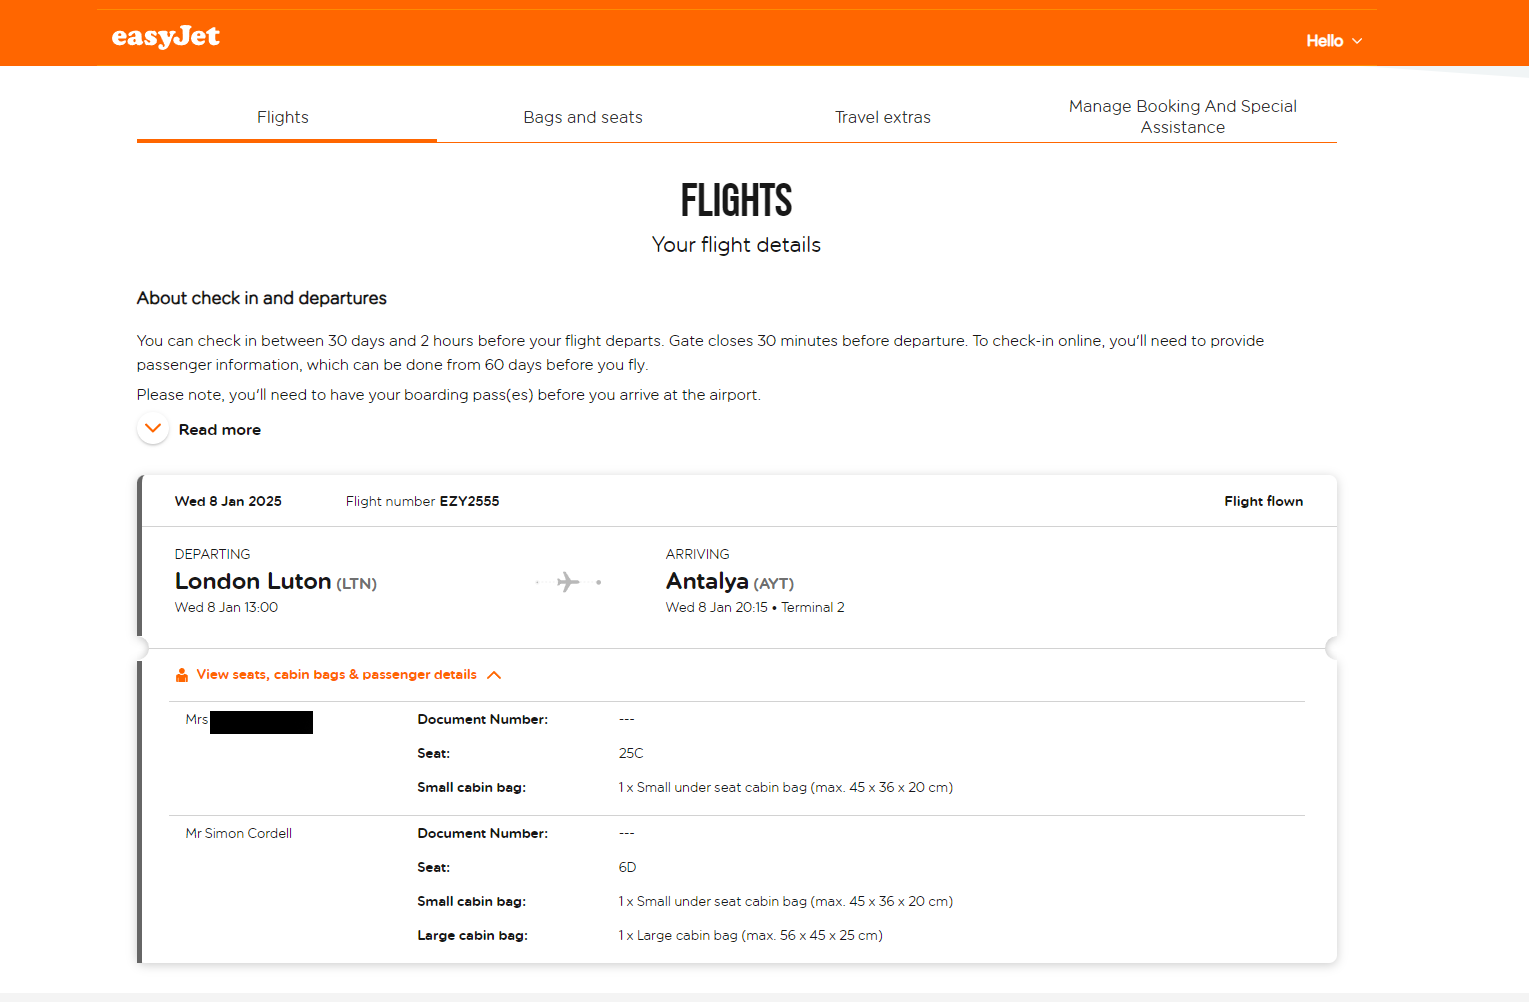Click the orange passenger icon
This screenshot has height=1002, width=1529.
[x=182, y=675]
